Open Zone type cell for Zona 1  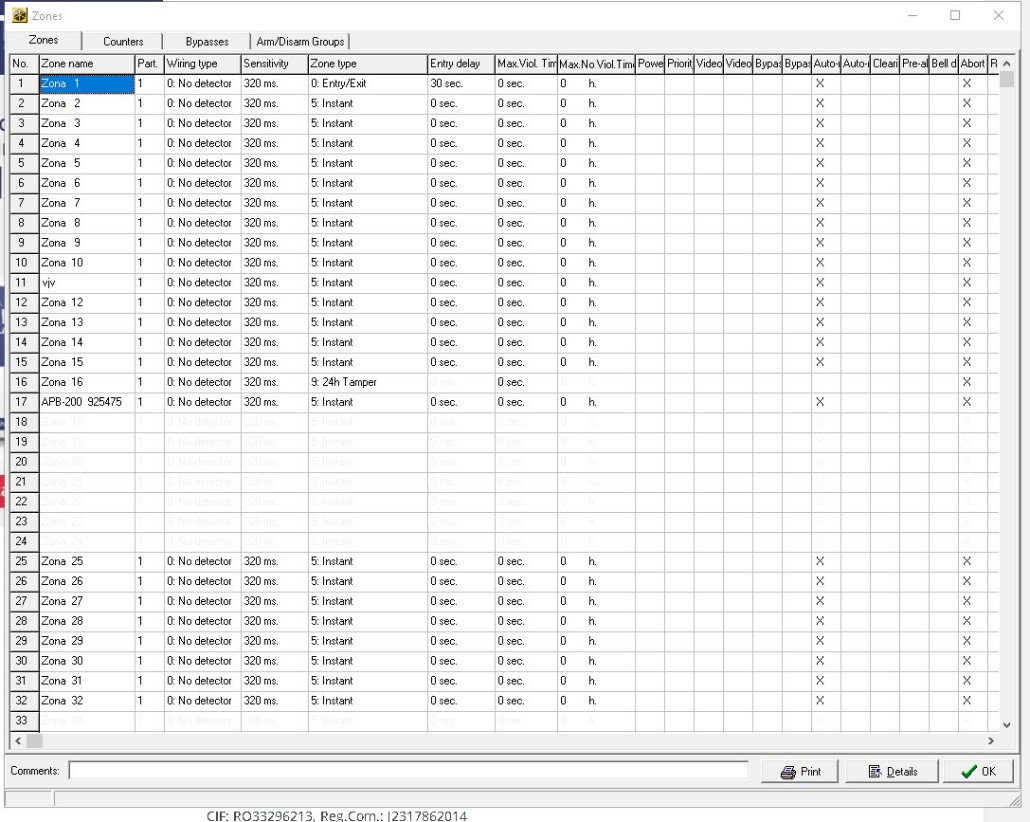[x=366, y=84]
